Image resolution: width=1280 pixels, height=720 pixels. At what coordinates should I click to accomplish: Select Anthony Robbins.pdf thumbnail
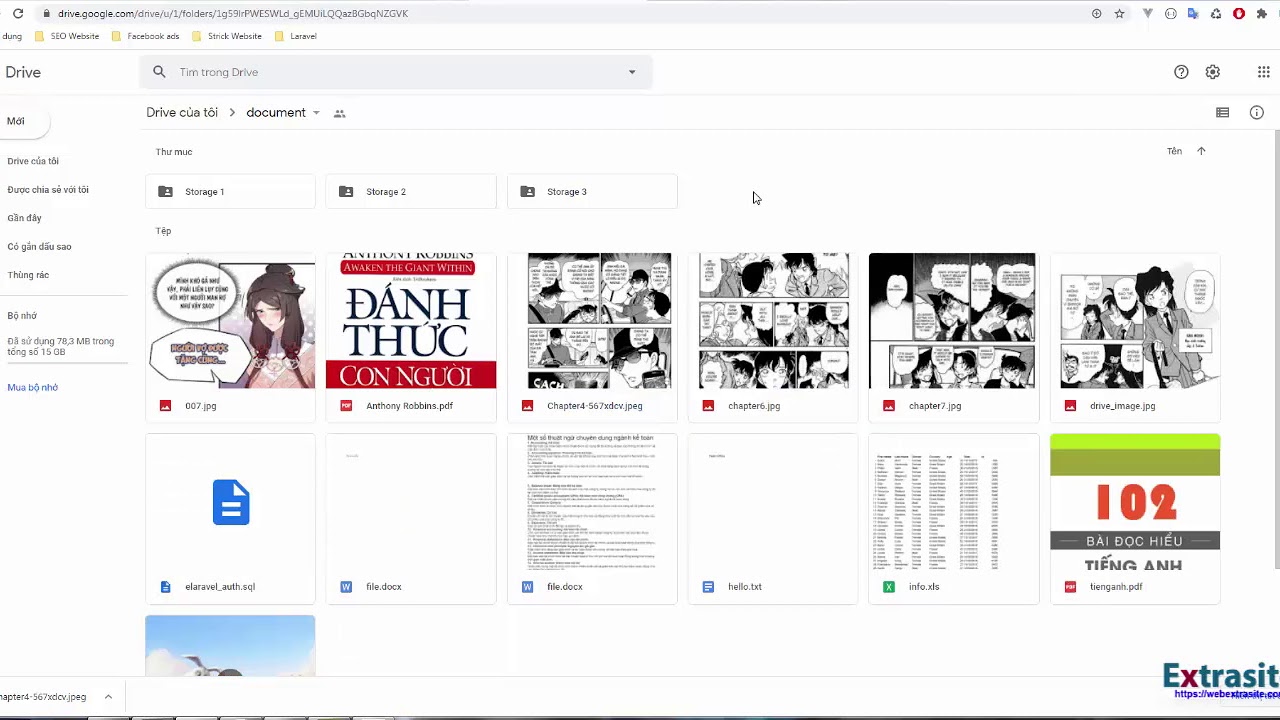click(x=411, y=321)
